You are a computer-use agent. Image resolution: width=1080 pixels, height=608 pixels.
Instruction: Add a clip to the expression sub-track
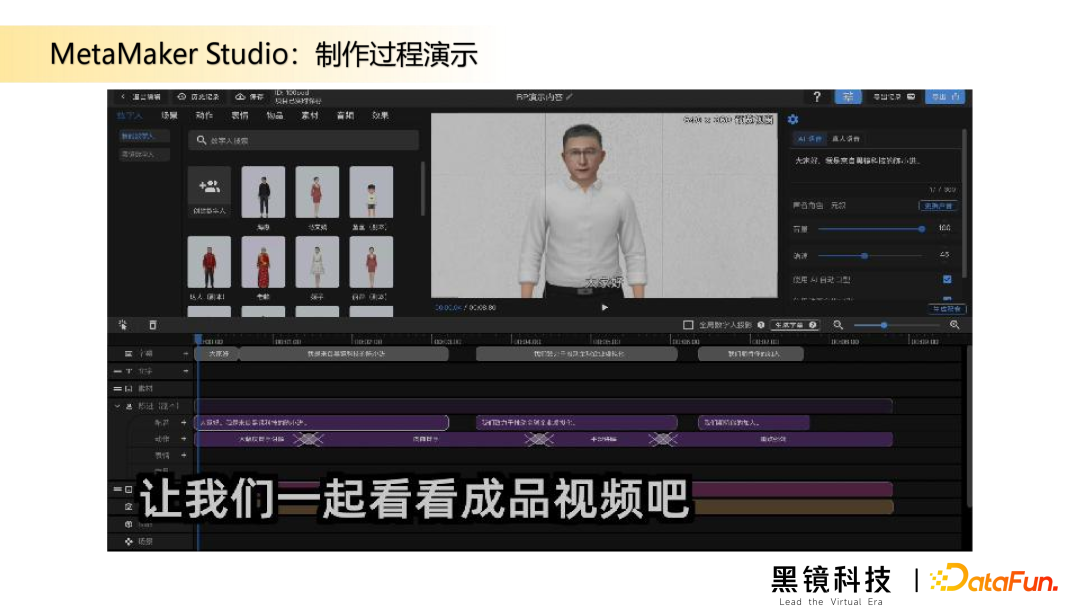(184, 455)
